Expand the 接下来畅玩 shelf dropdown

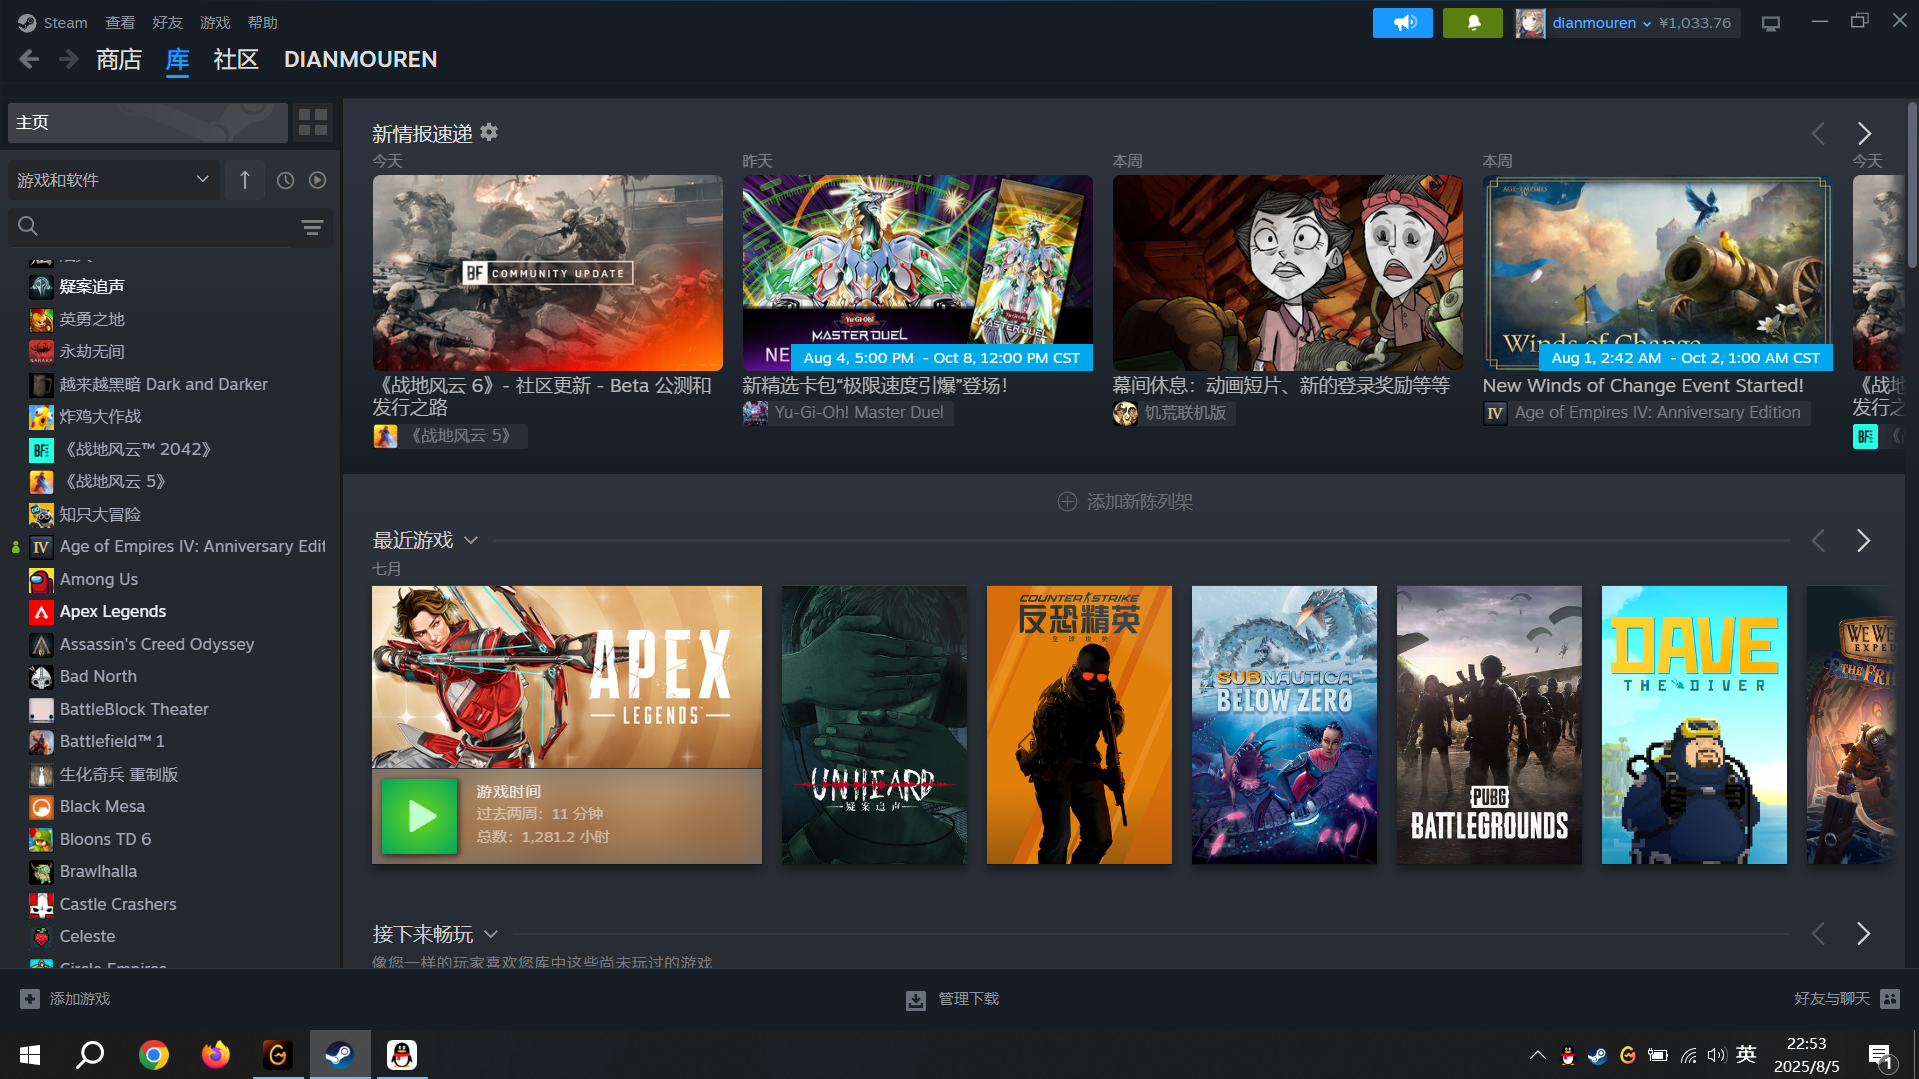pos(491,934)
